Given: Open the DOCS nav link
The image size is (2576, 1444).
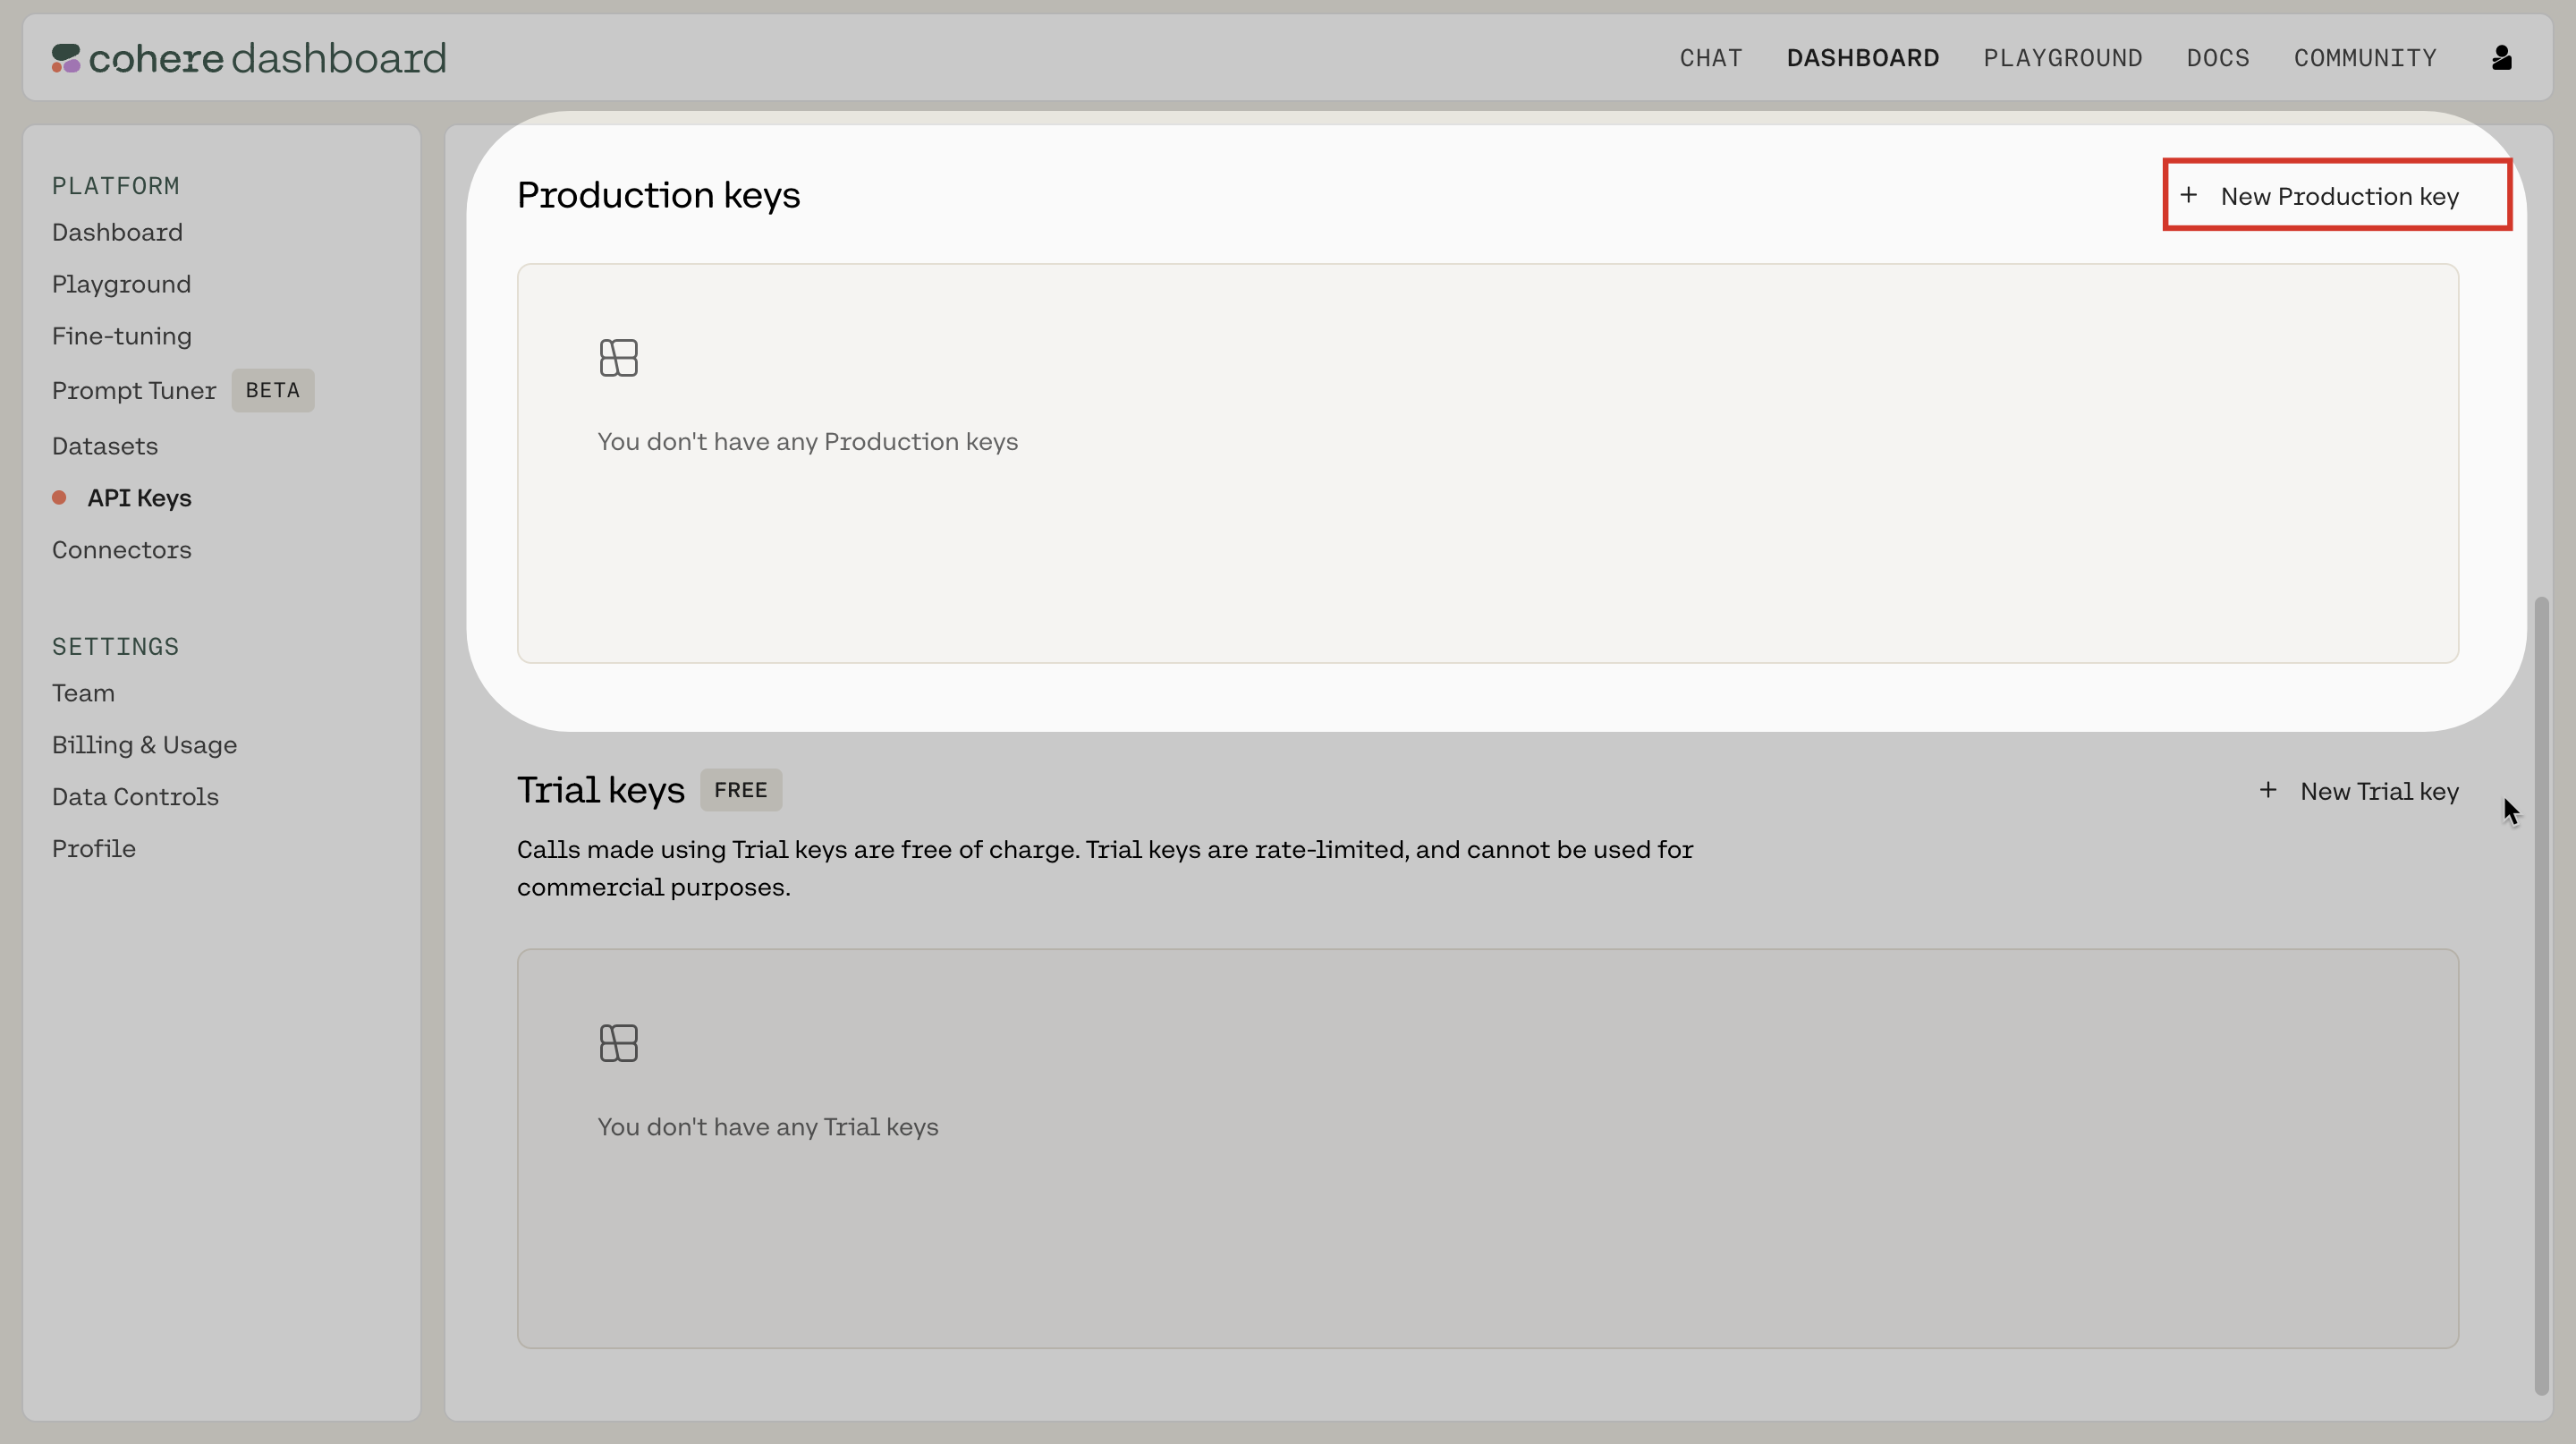Looking at the screenshot, I should pyautogui.click(x=2217, y=58).
